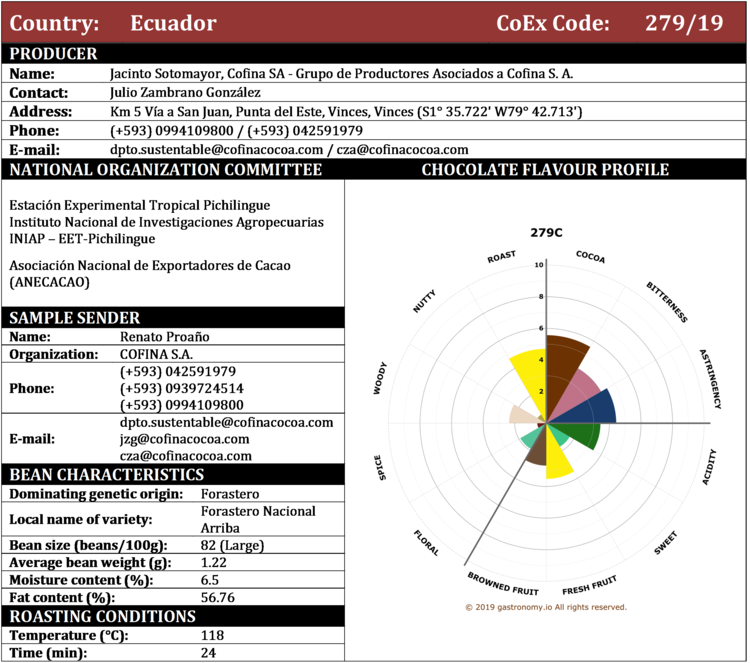
Task: Click the gastronomy.io copyright notice
Action: click(546, 607)
